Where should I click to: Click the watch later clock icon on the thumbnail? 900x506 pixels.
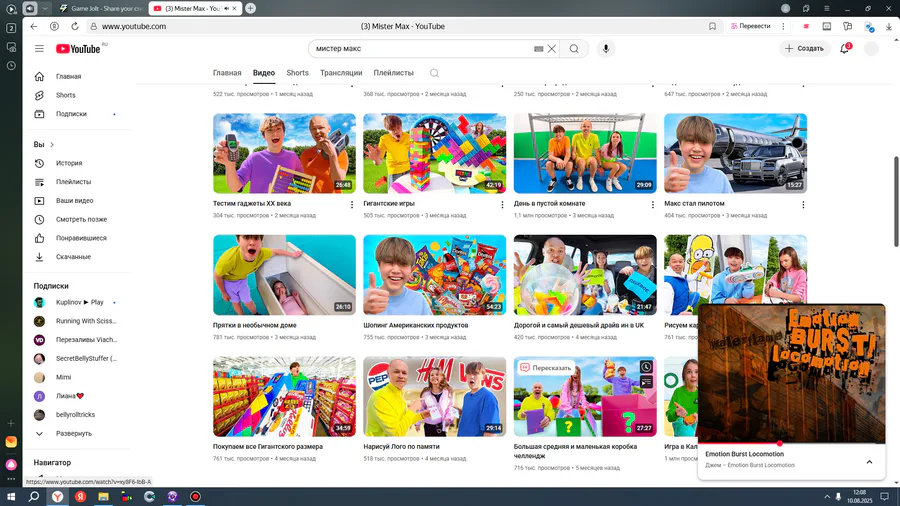(646, 367)
